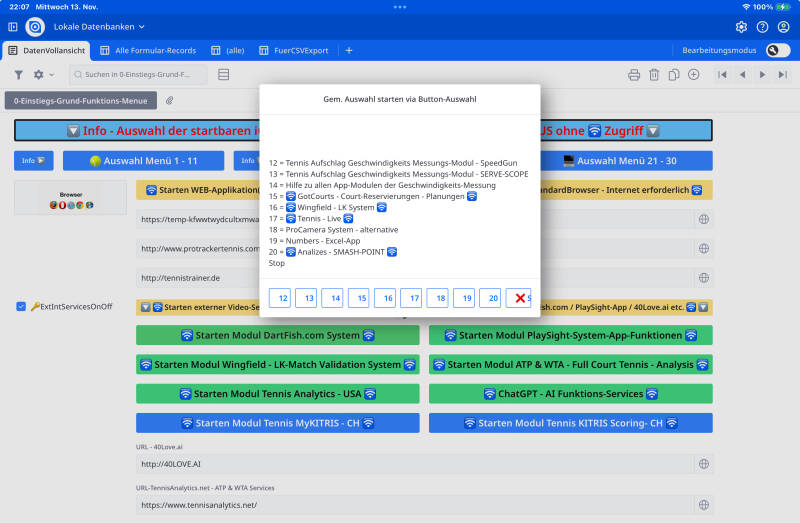
Task: Add new record with plus circle icon
Action: pos(694,75)
